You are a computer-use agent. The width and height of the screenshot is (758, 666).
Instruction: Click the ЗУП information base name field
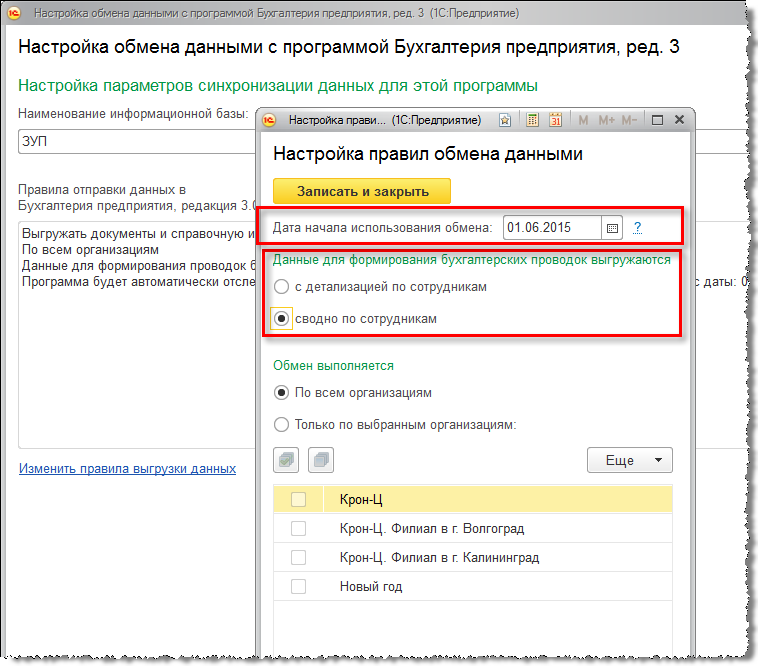click(137, 142)
